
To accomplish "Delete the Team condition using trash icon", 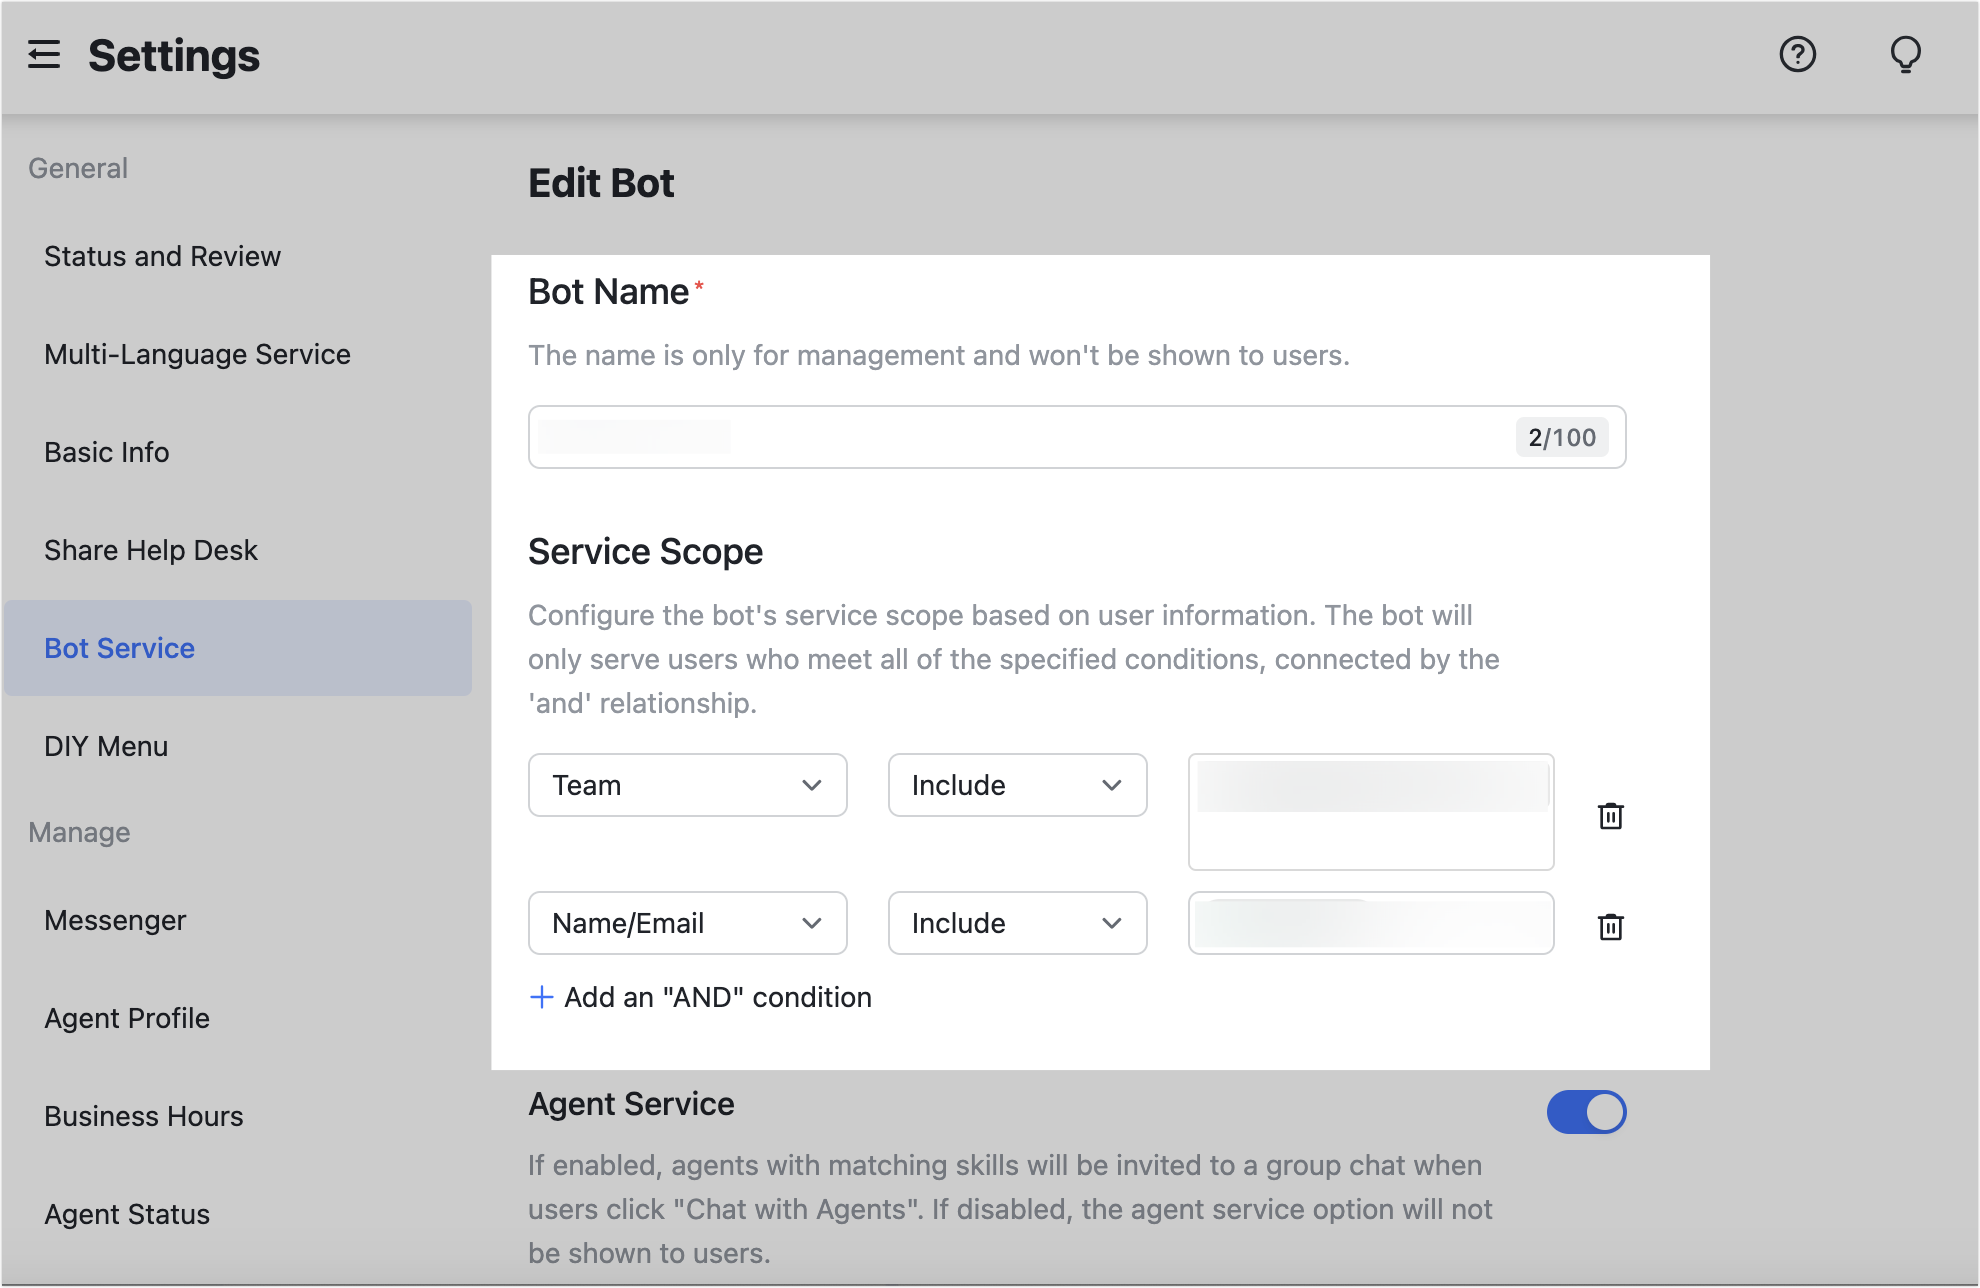I will 1610,816.
